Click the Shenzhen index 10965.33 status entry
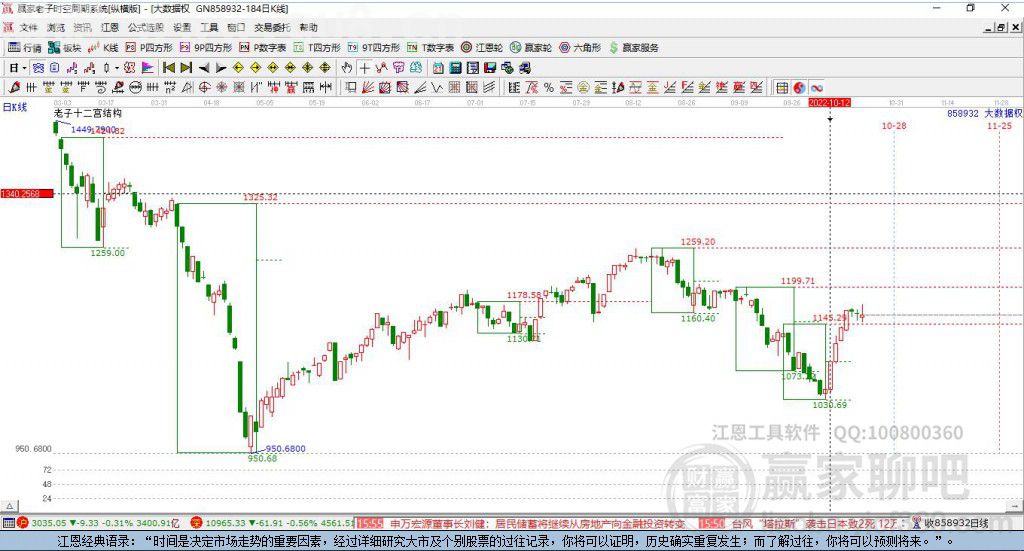This screenshot has height=551, width=1024. click(272, 523)
